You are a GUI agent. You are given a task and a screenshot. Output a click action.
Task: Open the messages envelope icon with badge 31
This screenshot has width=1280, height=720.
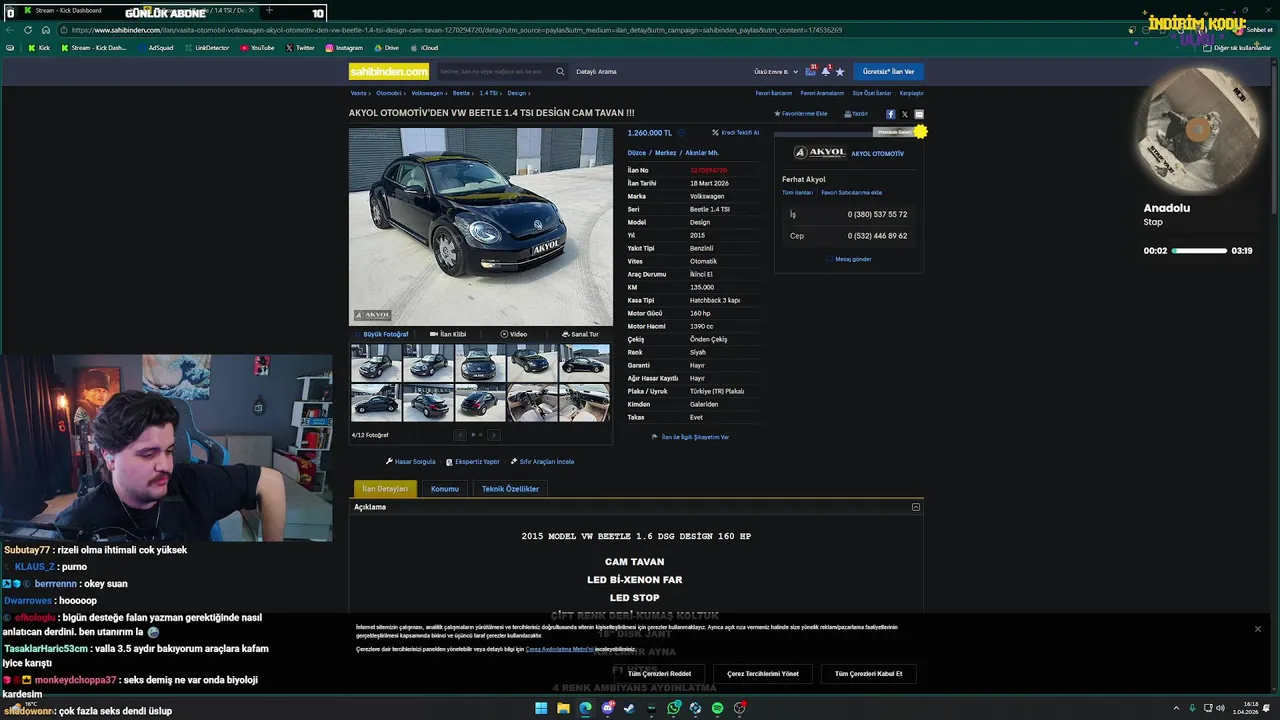pos(811,72)
